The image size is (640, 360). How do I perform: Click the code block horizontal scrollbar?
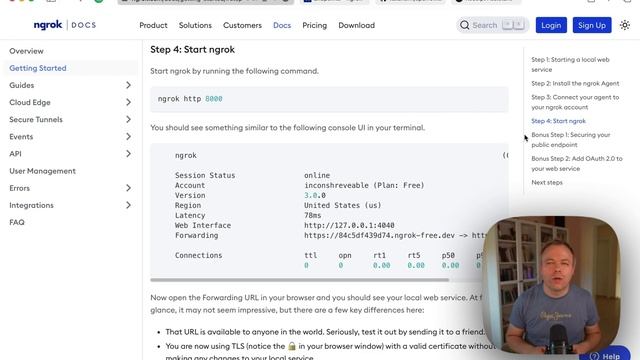(x=300, y=280)
